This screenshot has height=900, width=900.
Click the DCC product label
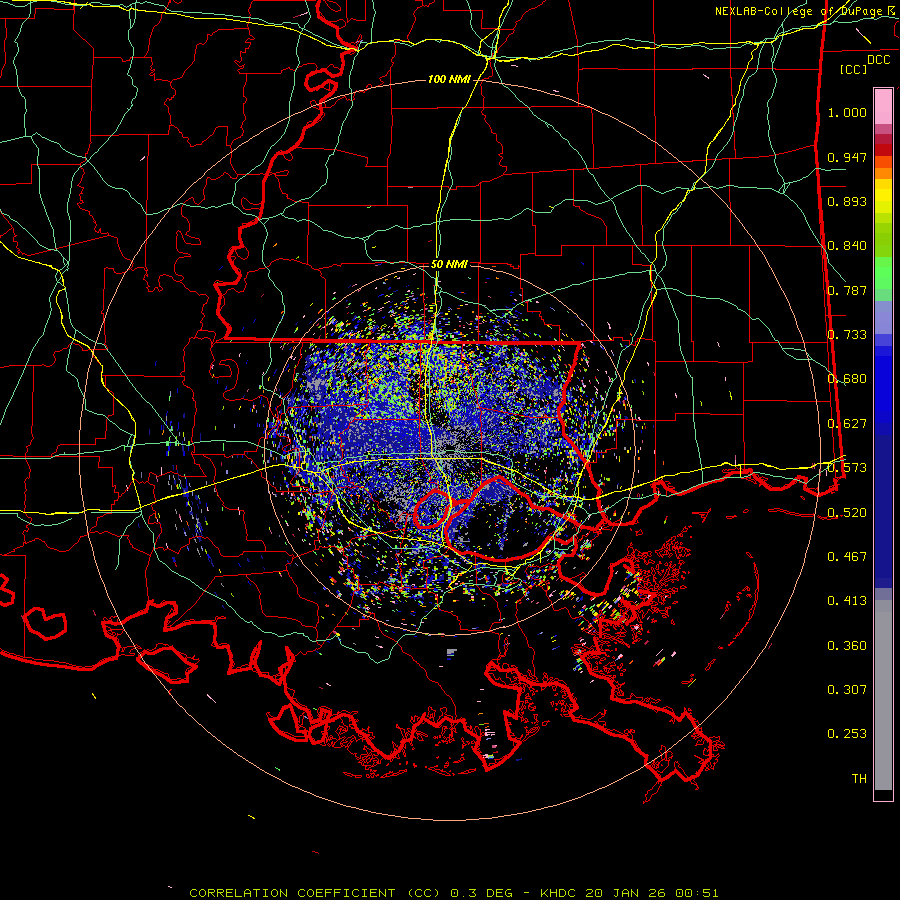pyautogui.click(x=878, y=60)
